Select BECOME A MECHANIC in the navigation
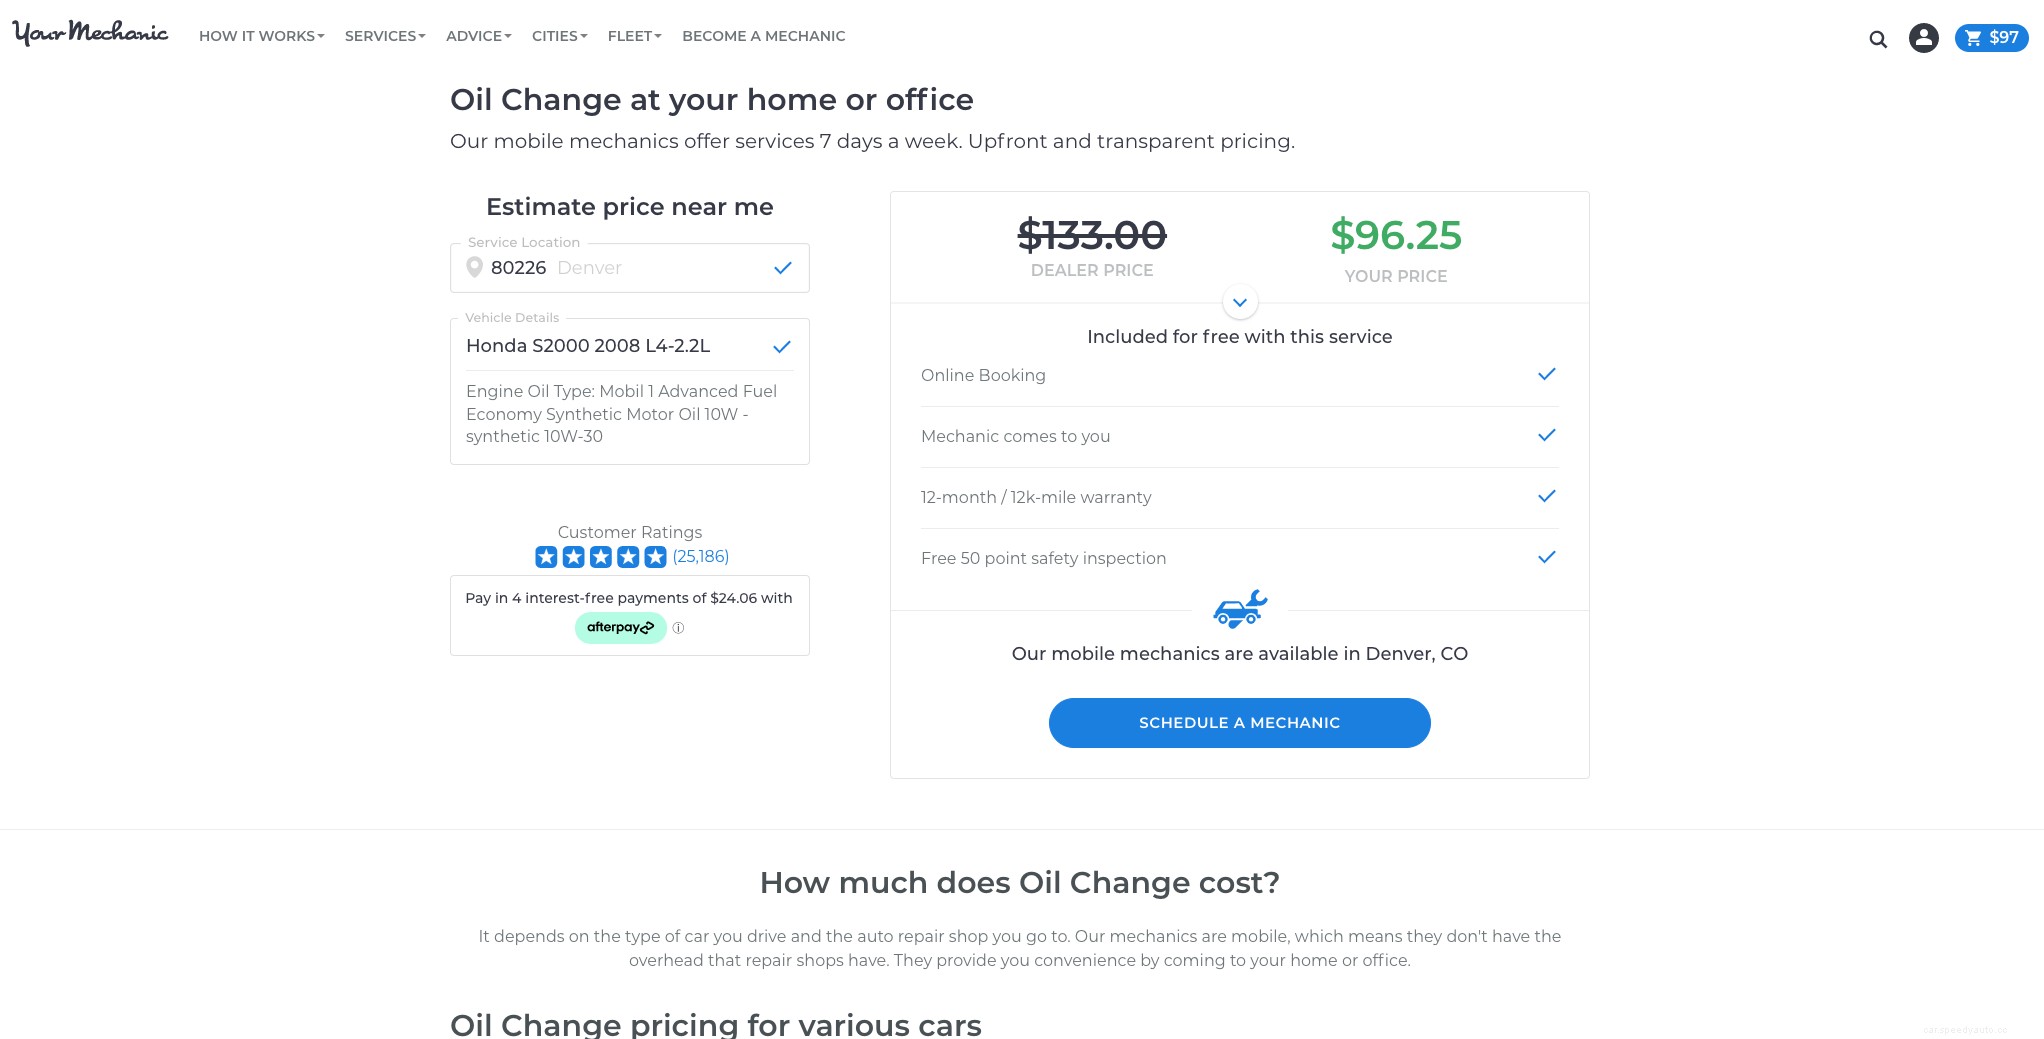Screen dimensions: 2044x1039 pyautogui.click(x=762, y=36)
